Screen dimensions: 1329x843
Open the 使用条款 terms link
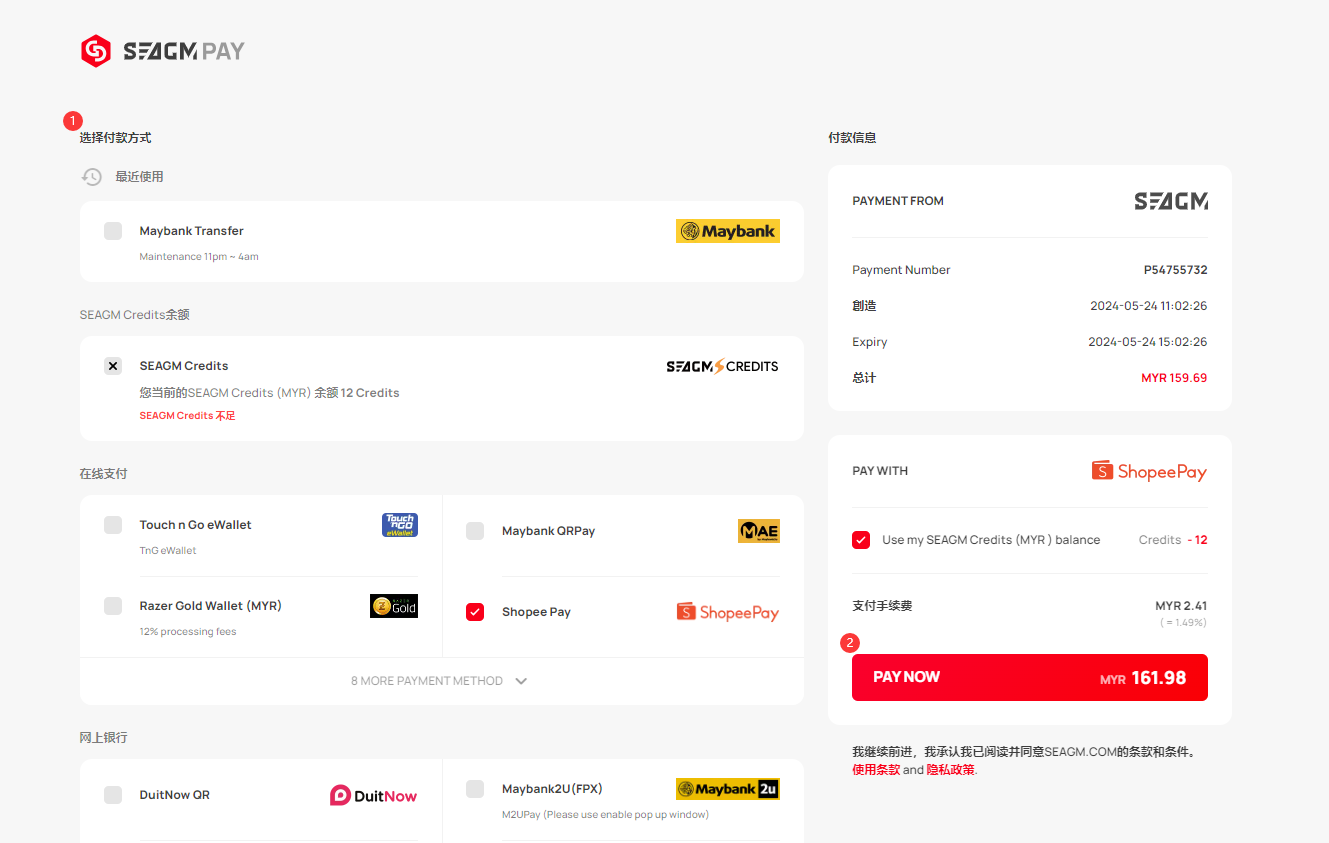click(x=876, y=770)
